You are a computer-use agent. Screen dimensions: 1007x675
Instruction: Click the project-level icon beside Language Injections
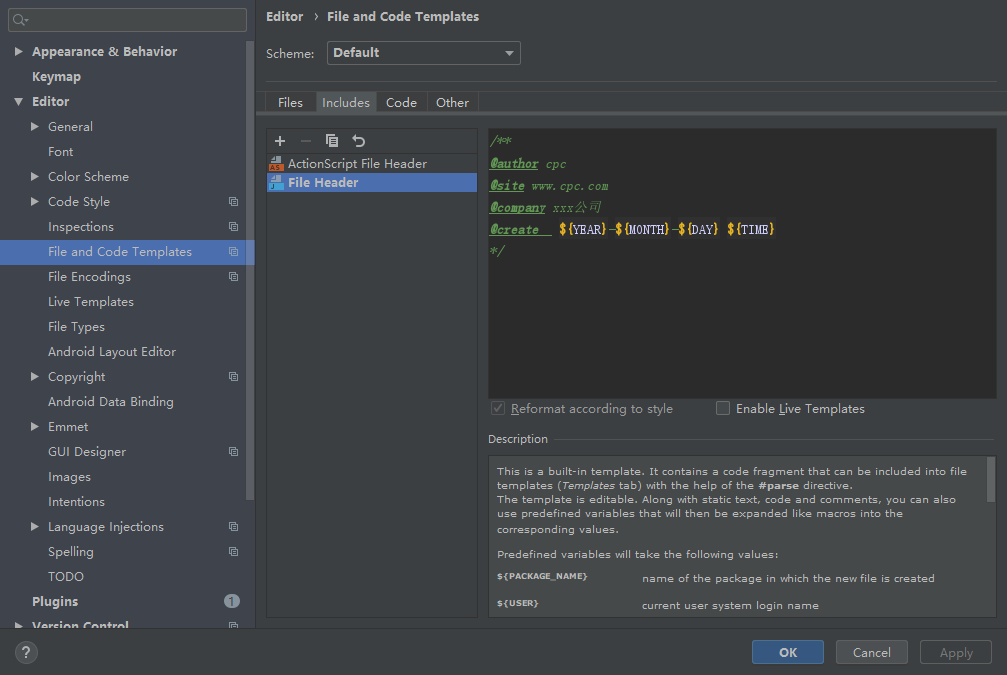tap(233, 527)
